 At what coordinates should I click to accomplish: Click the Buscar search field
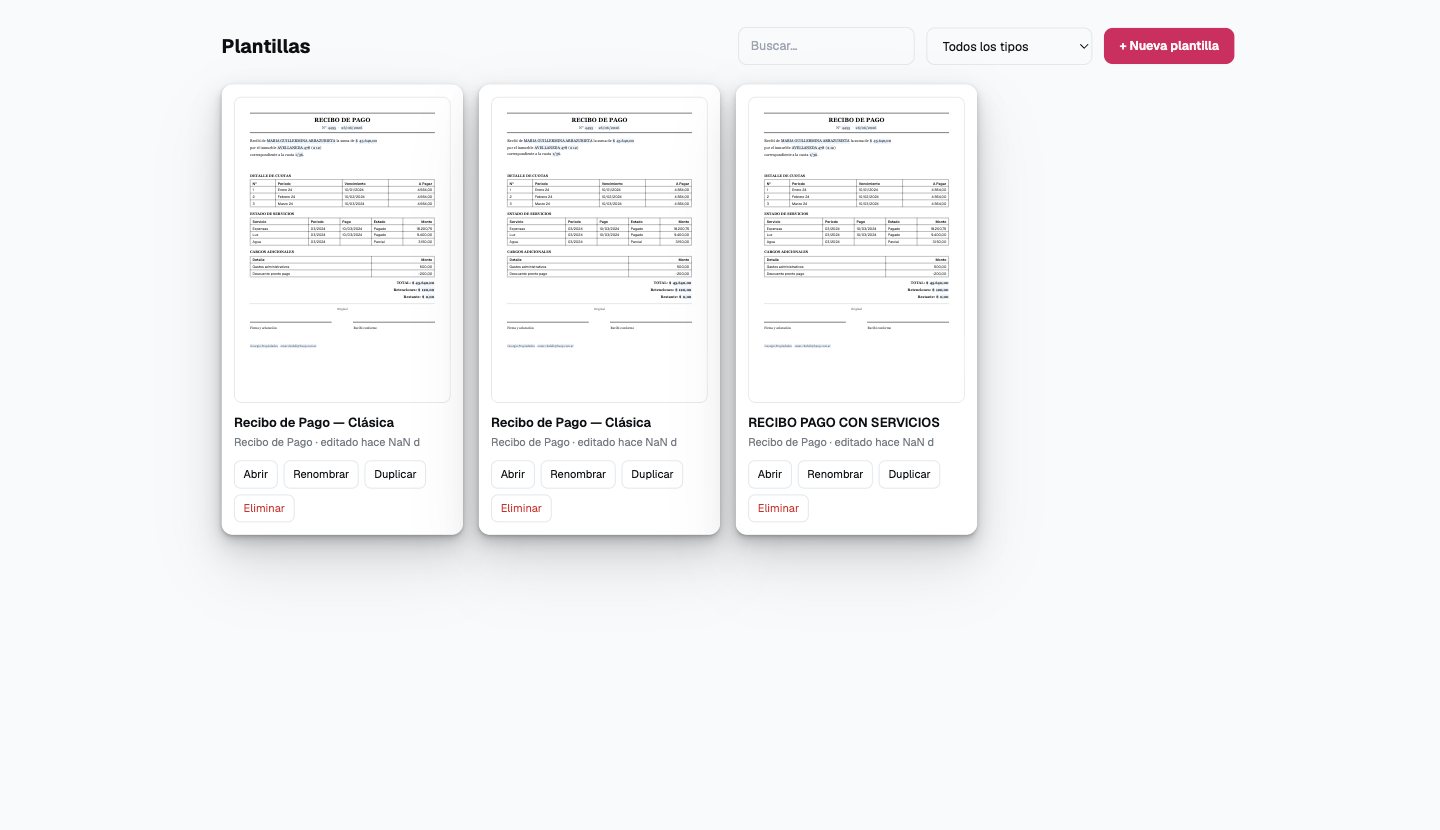(x=826, y=46)
